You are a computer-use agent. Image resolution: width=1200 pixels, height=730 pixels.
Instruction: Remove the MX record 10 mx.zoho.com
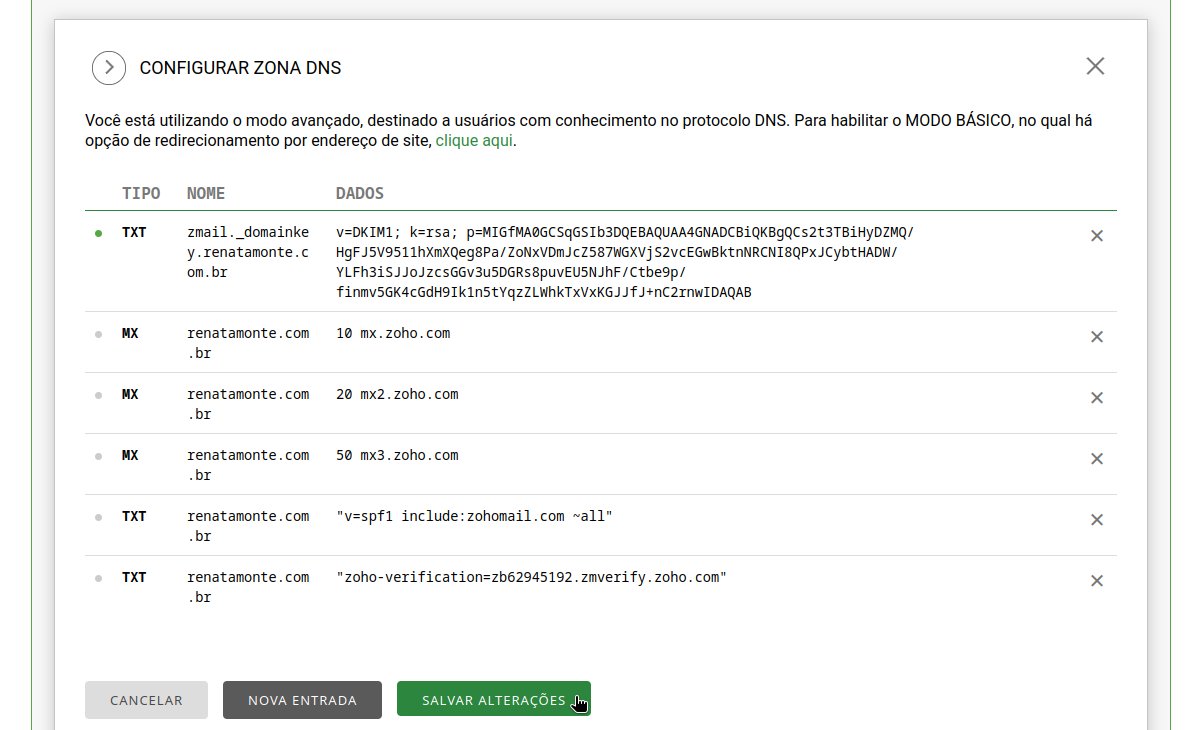(x=1096, y=337)
